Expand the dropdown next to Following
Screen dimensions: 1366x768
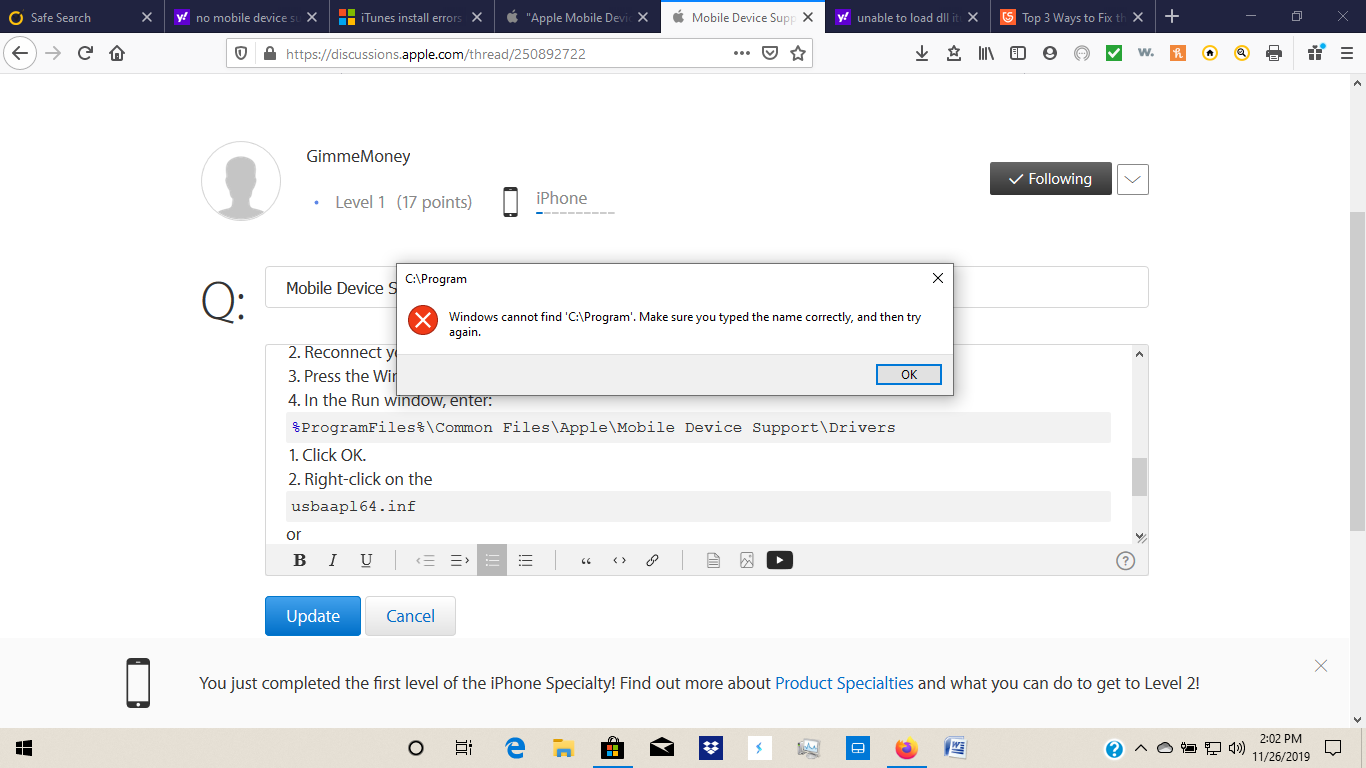click(x=1132, y=178)
